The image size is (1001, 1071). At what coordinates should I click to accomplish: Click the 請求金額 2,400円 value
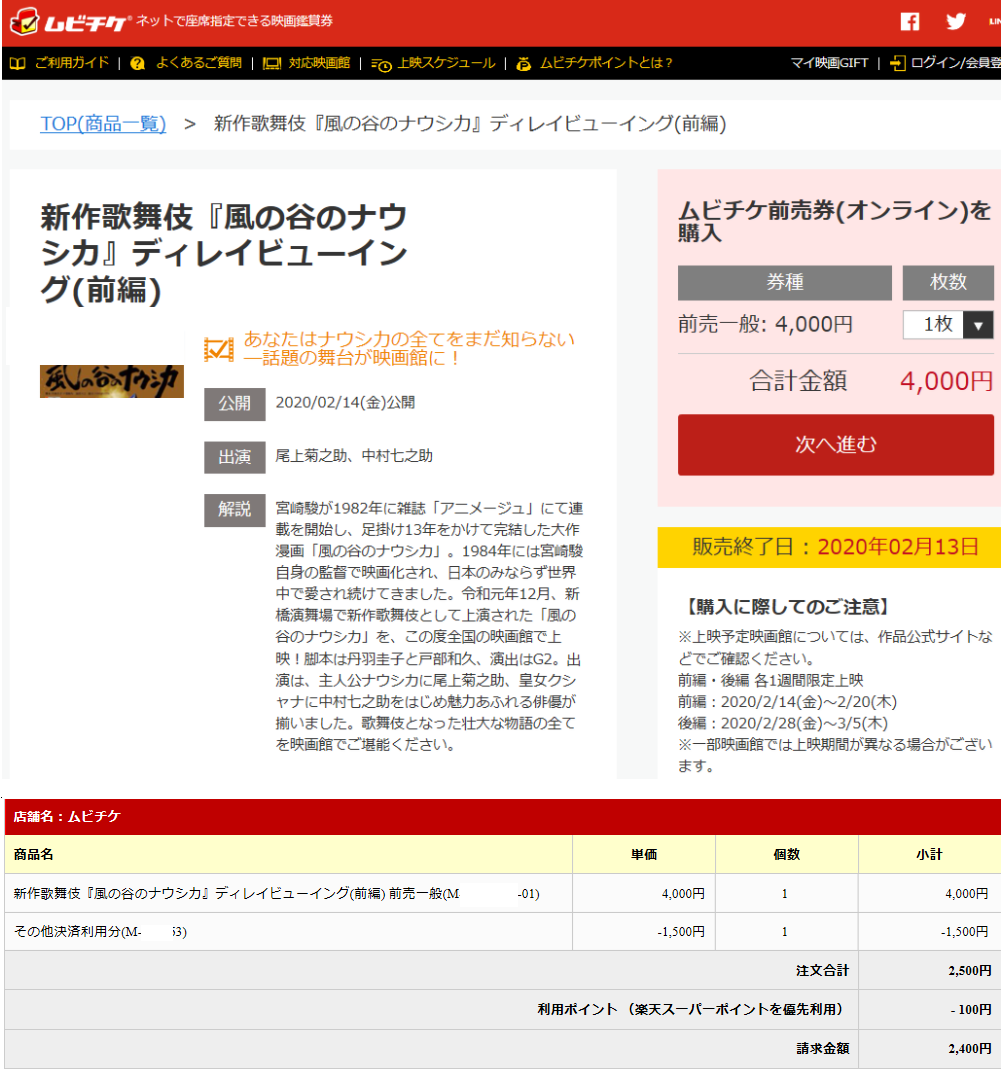970,1048
